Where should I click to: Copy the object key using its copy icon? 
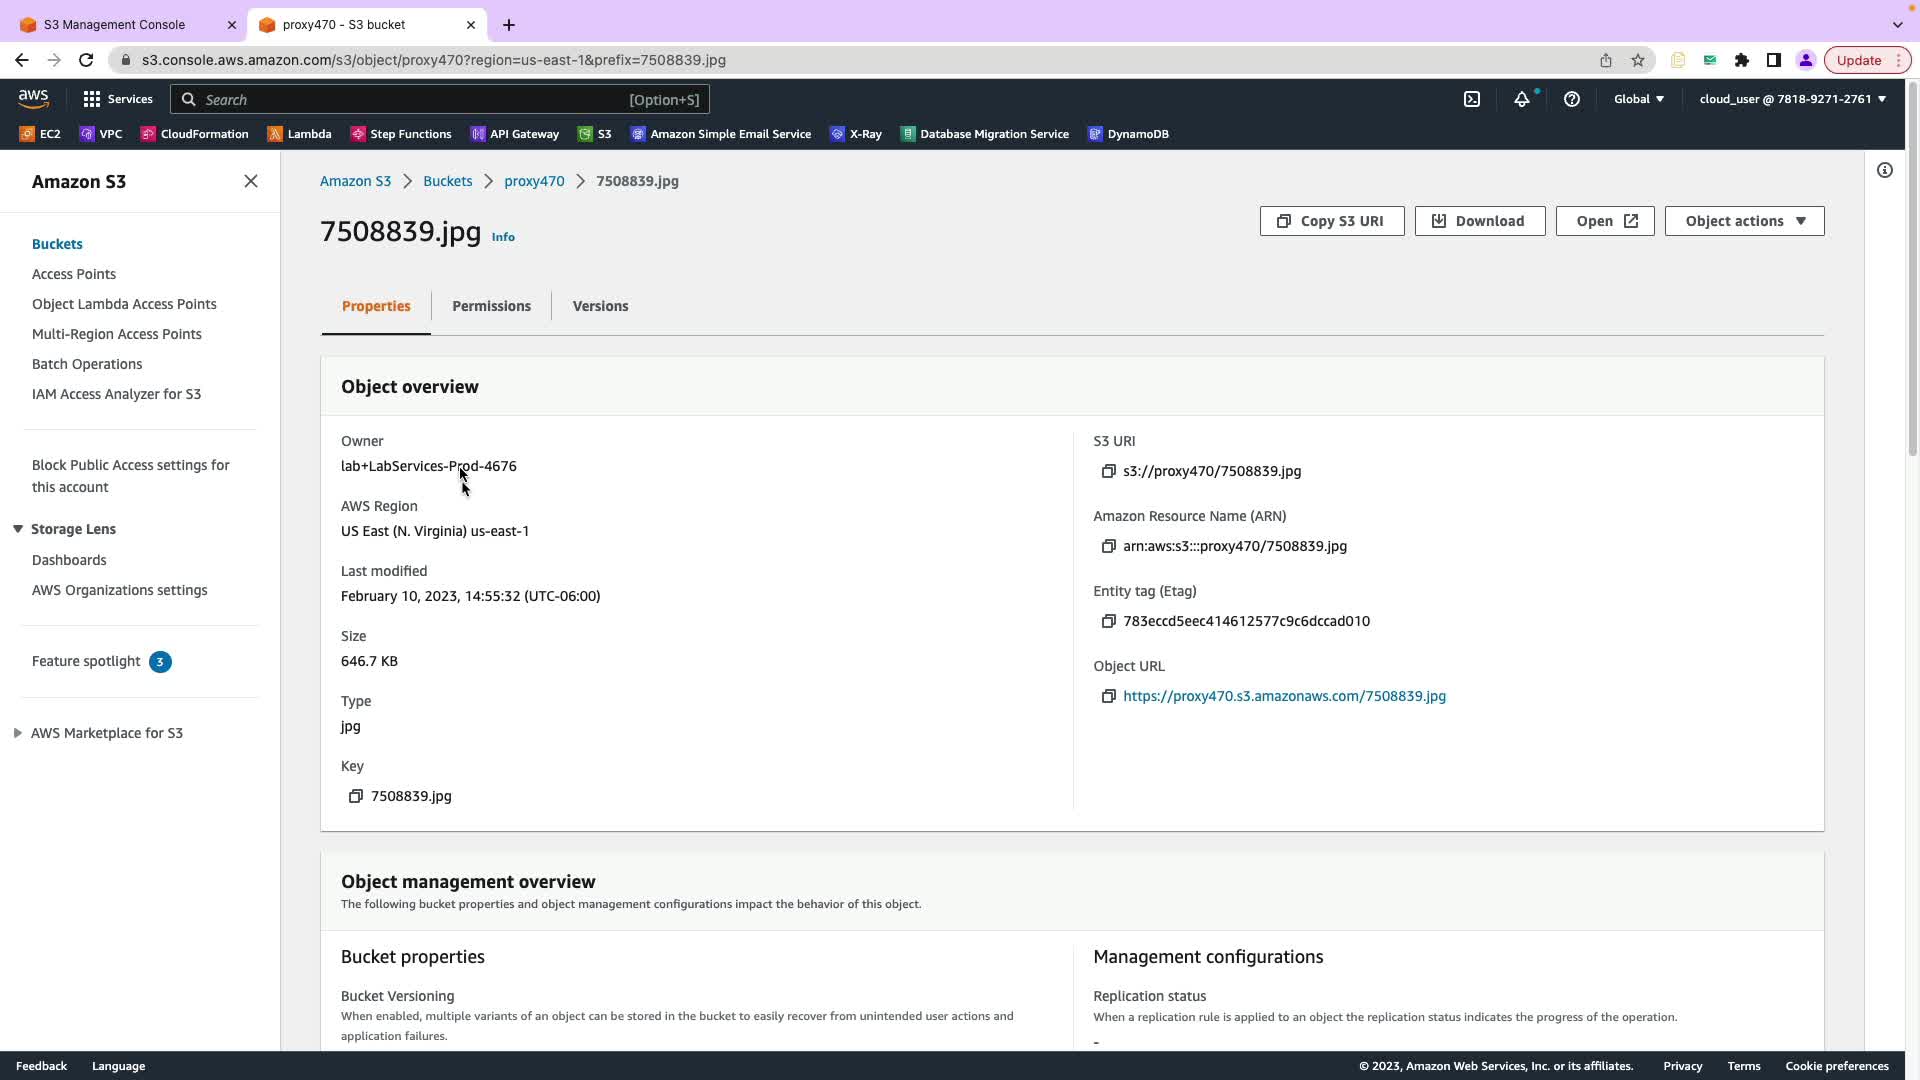pos(355,796)
